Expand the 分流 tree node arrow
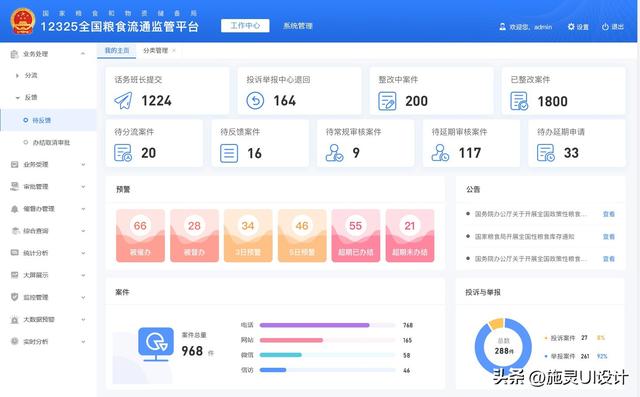 point(17,75)
